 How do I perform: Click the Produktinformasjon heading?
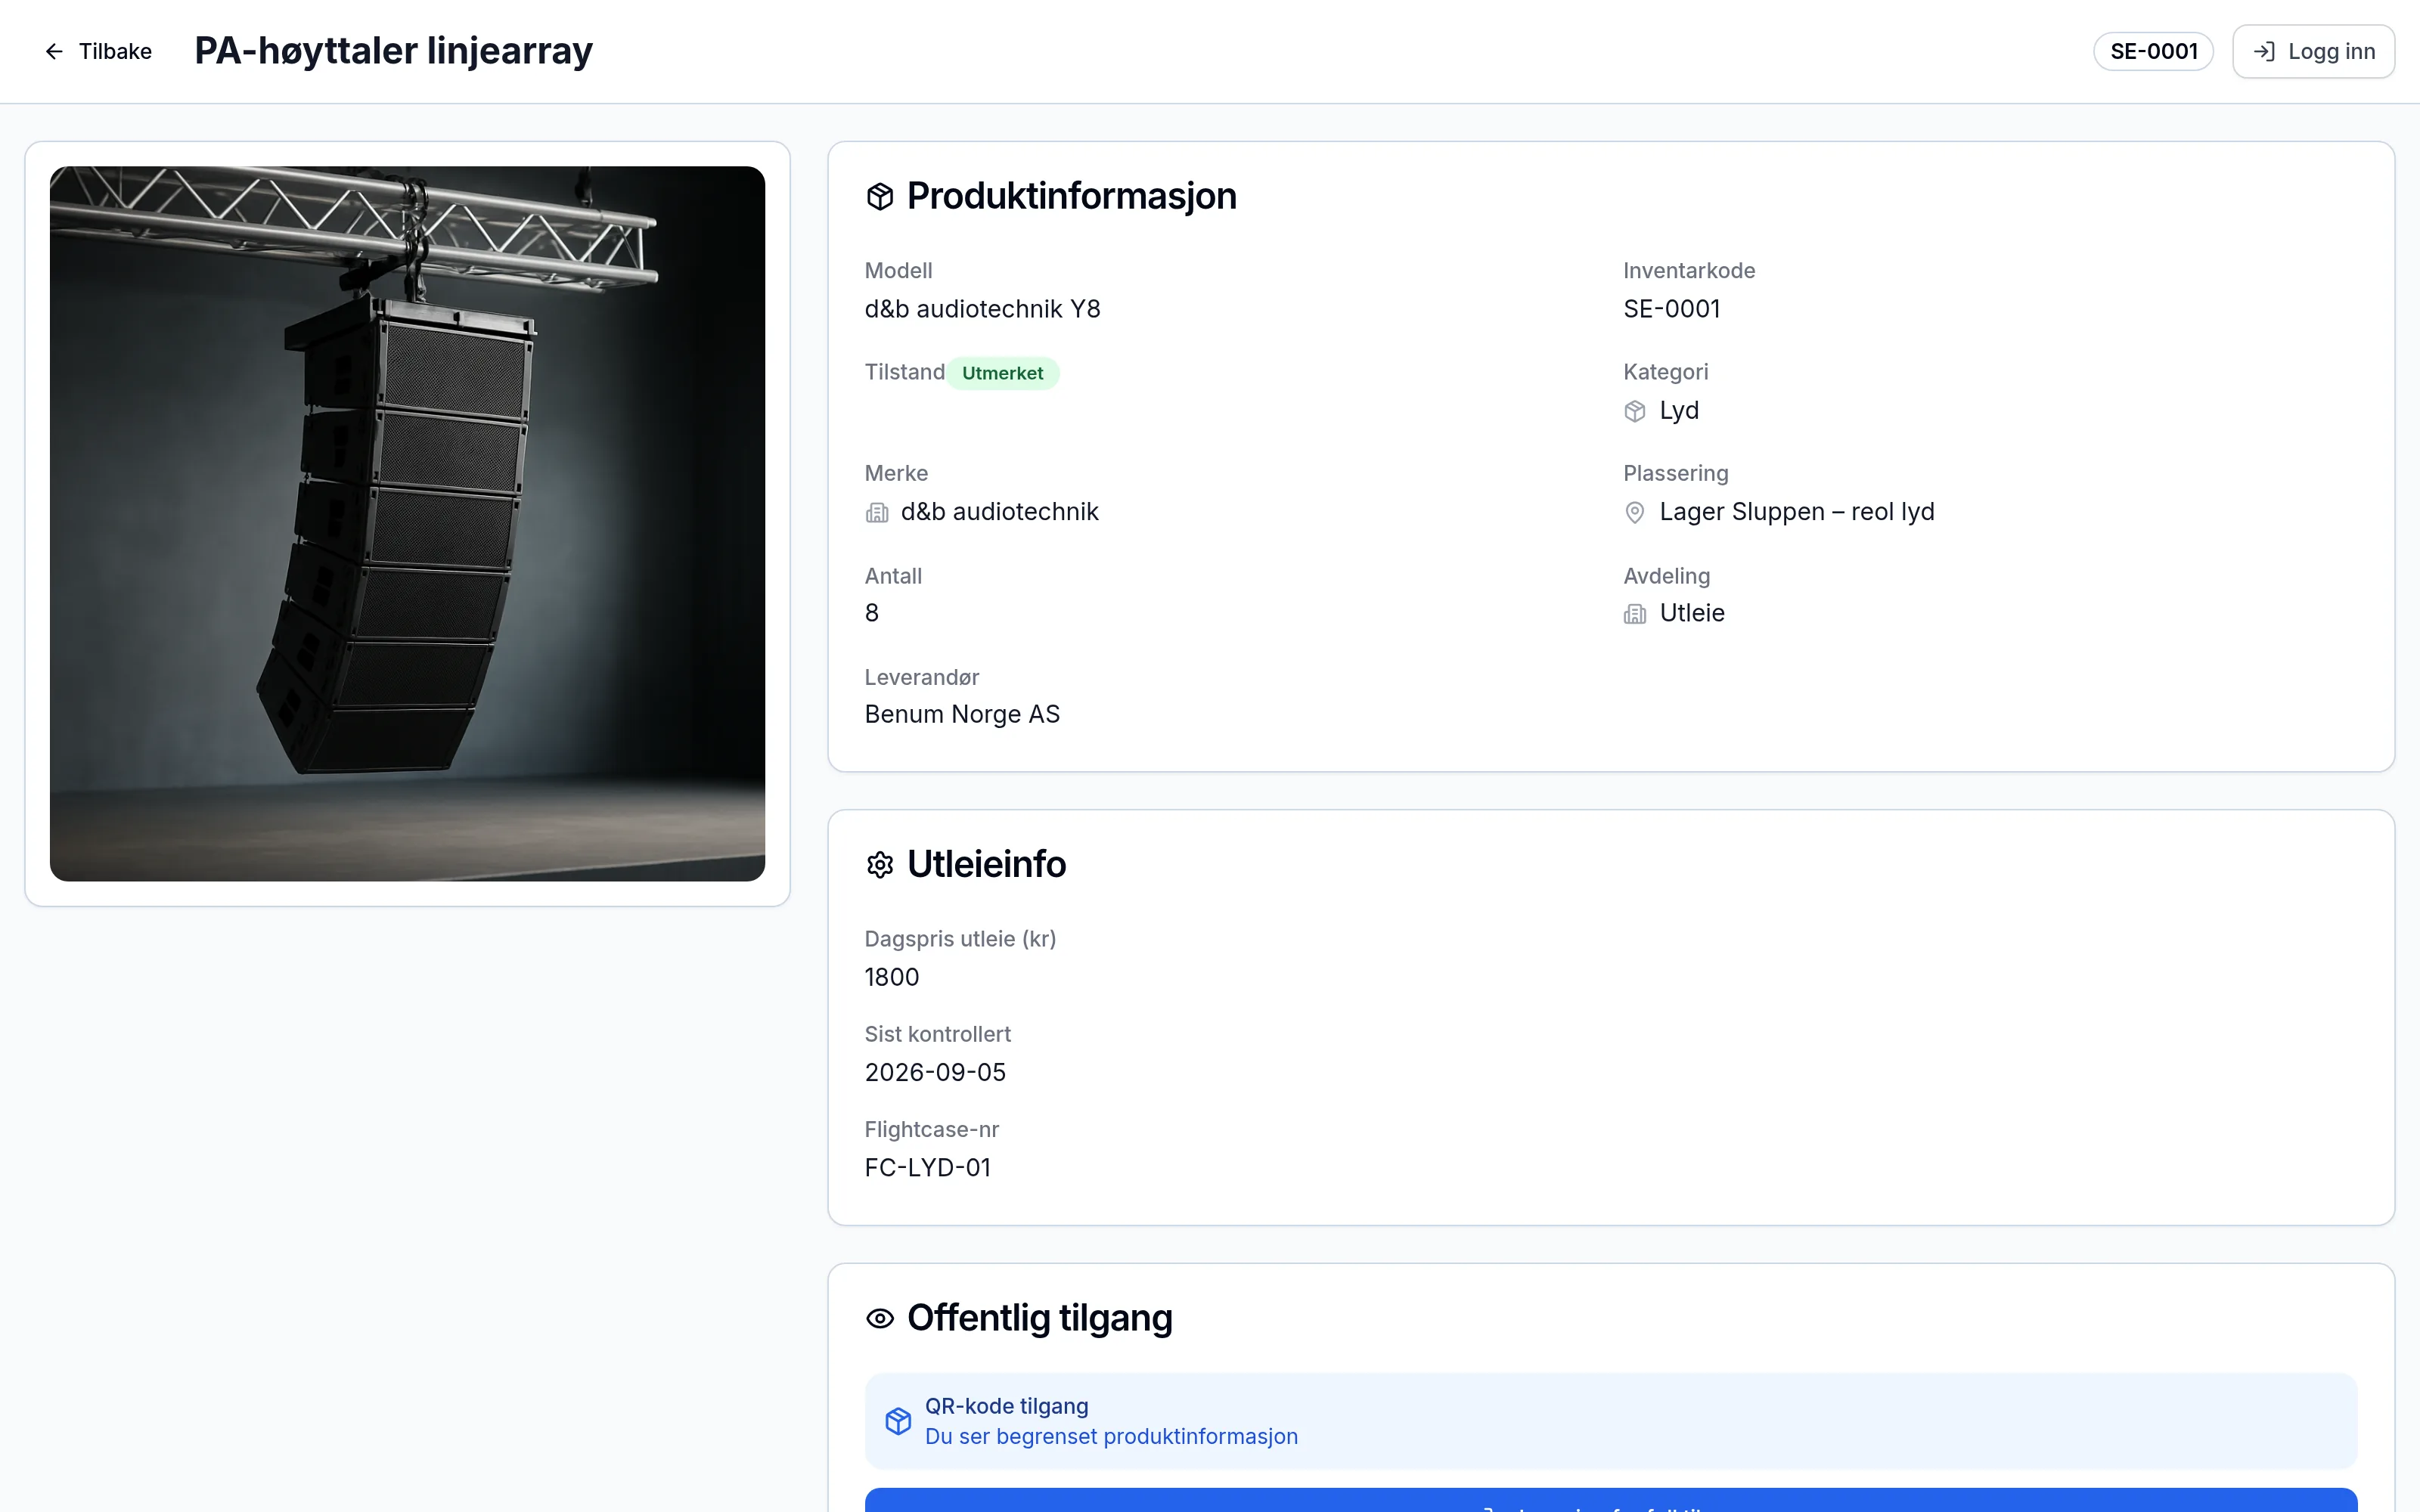[1071, 196]
